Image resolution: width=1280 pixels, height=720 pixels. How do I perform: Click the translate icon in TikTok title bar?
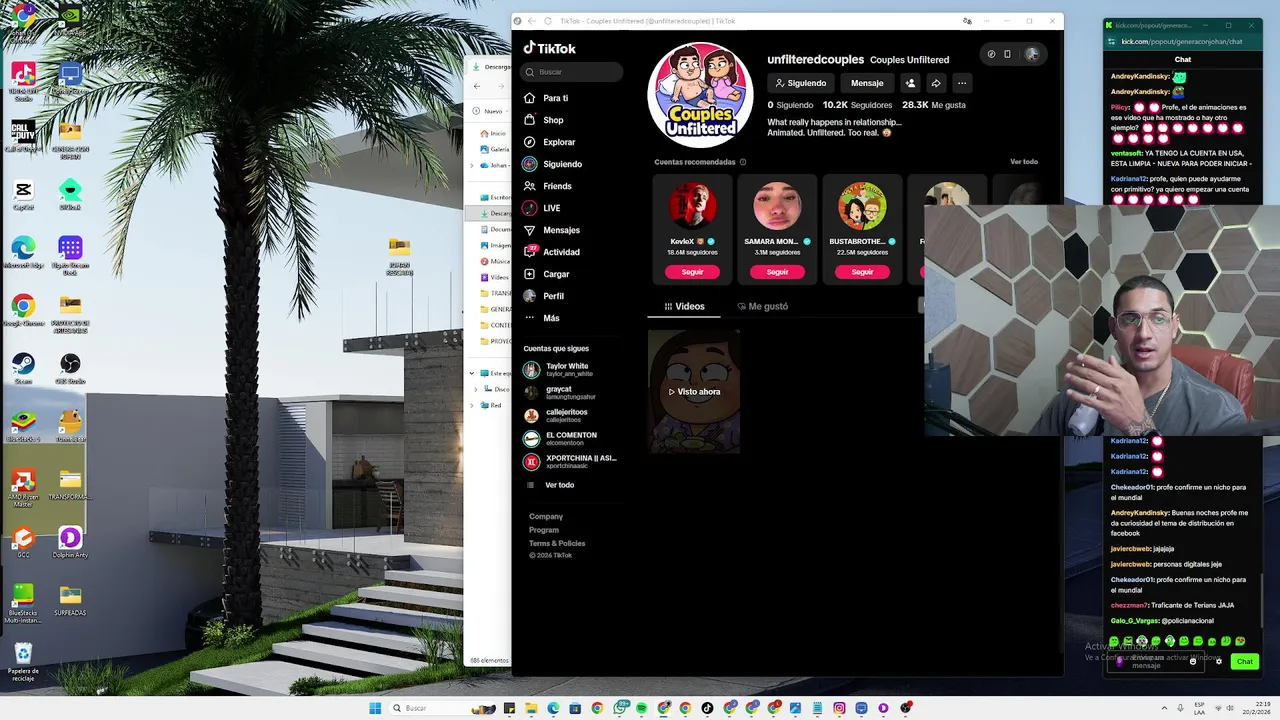(967, 21)
